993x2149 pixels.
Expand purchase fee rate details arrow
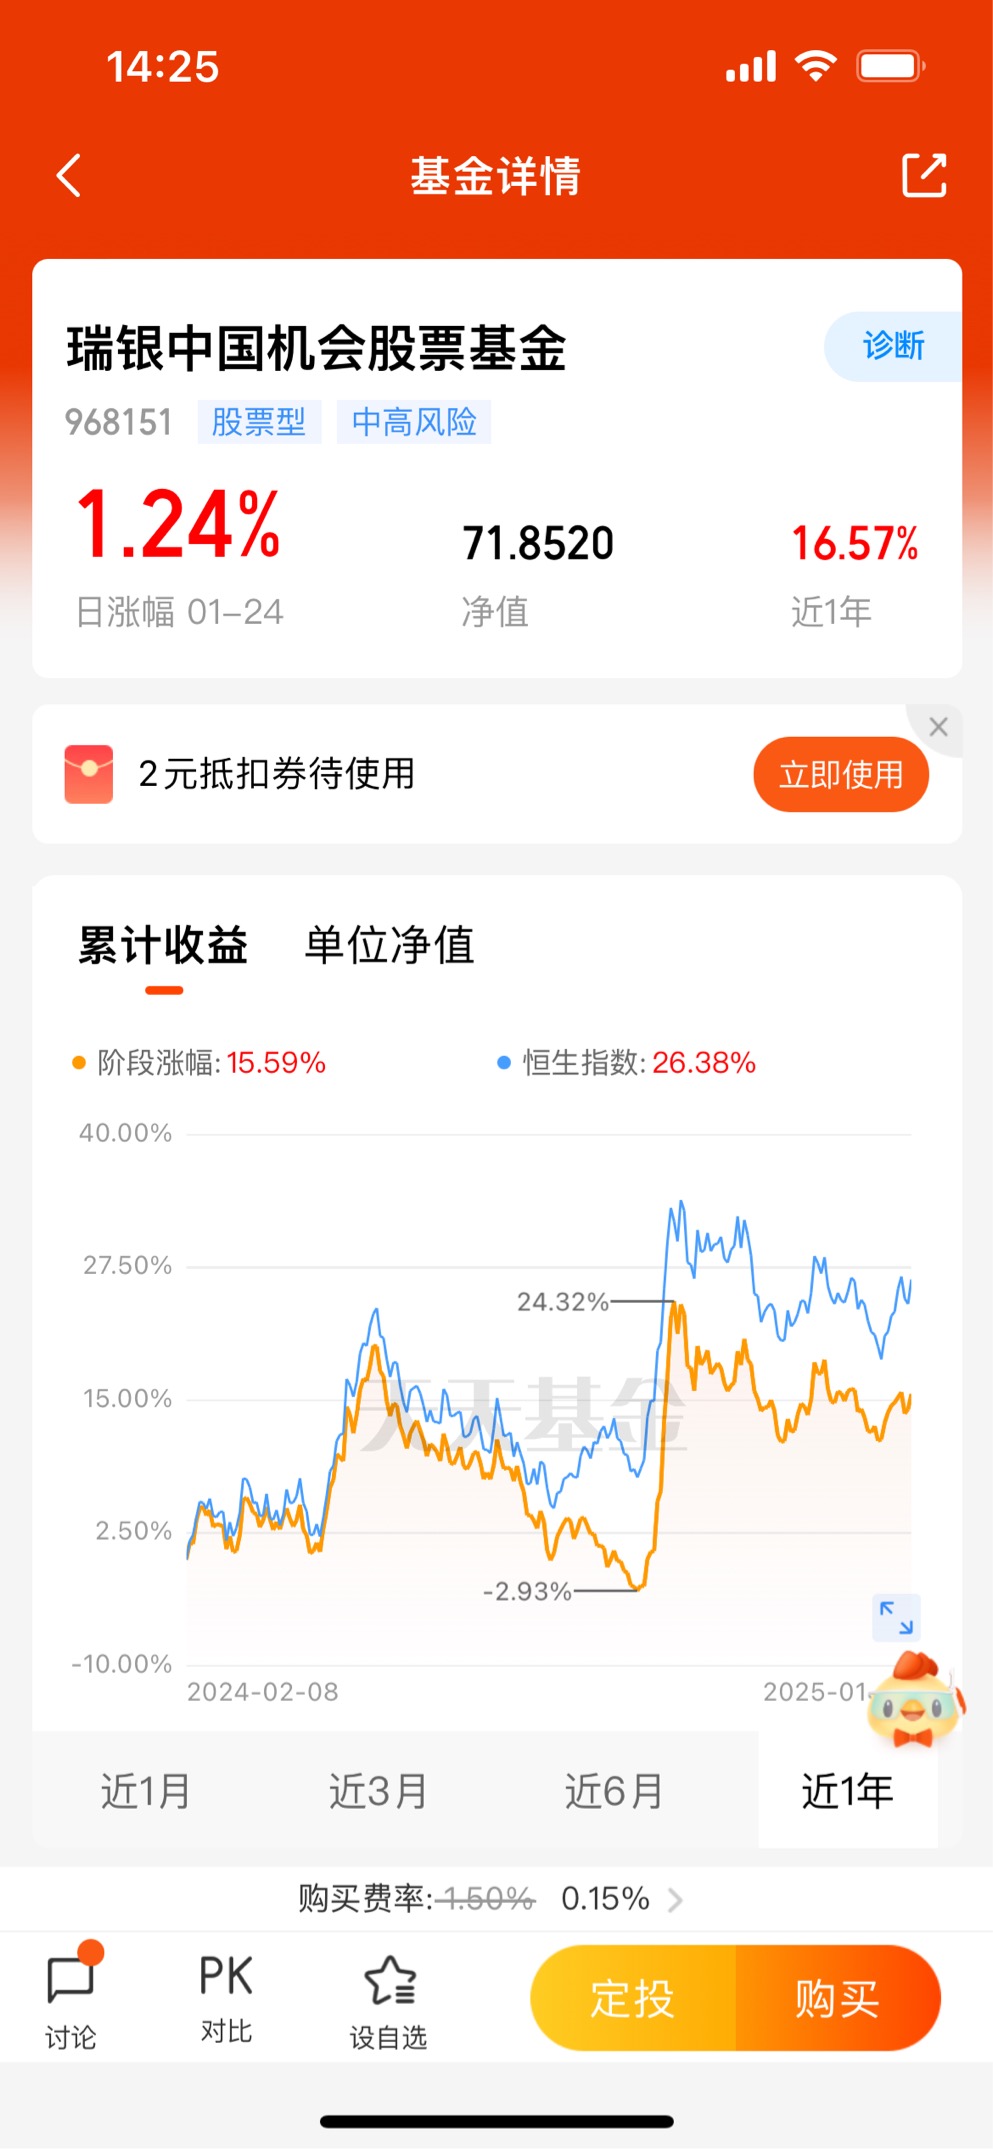pos(675,1898)
